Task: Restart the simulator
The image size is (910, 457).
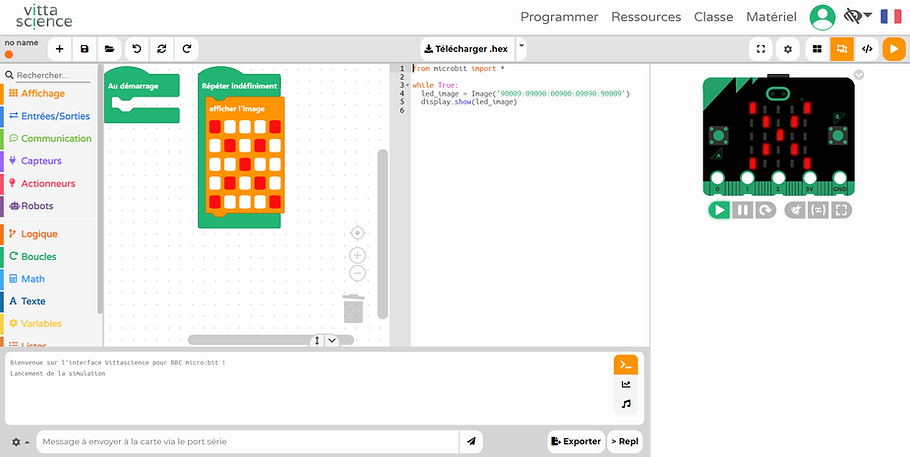Action: [x=766, y=210]
